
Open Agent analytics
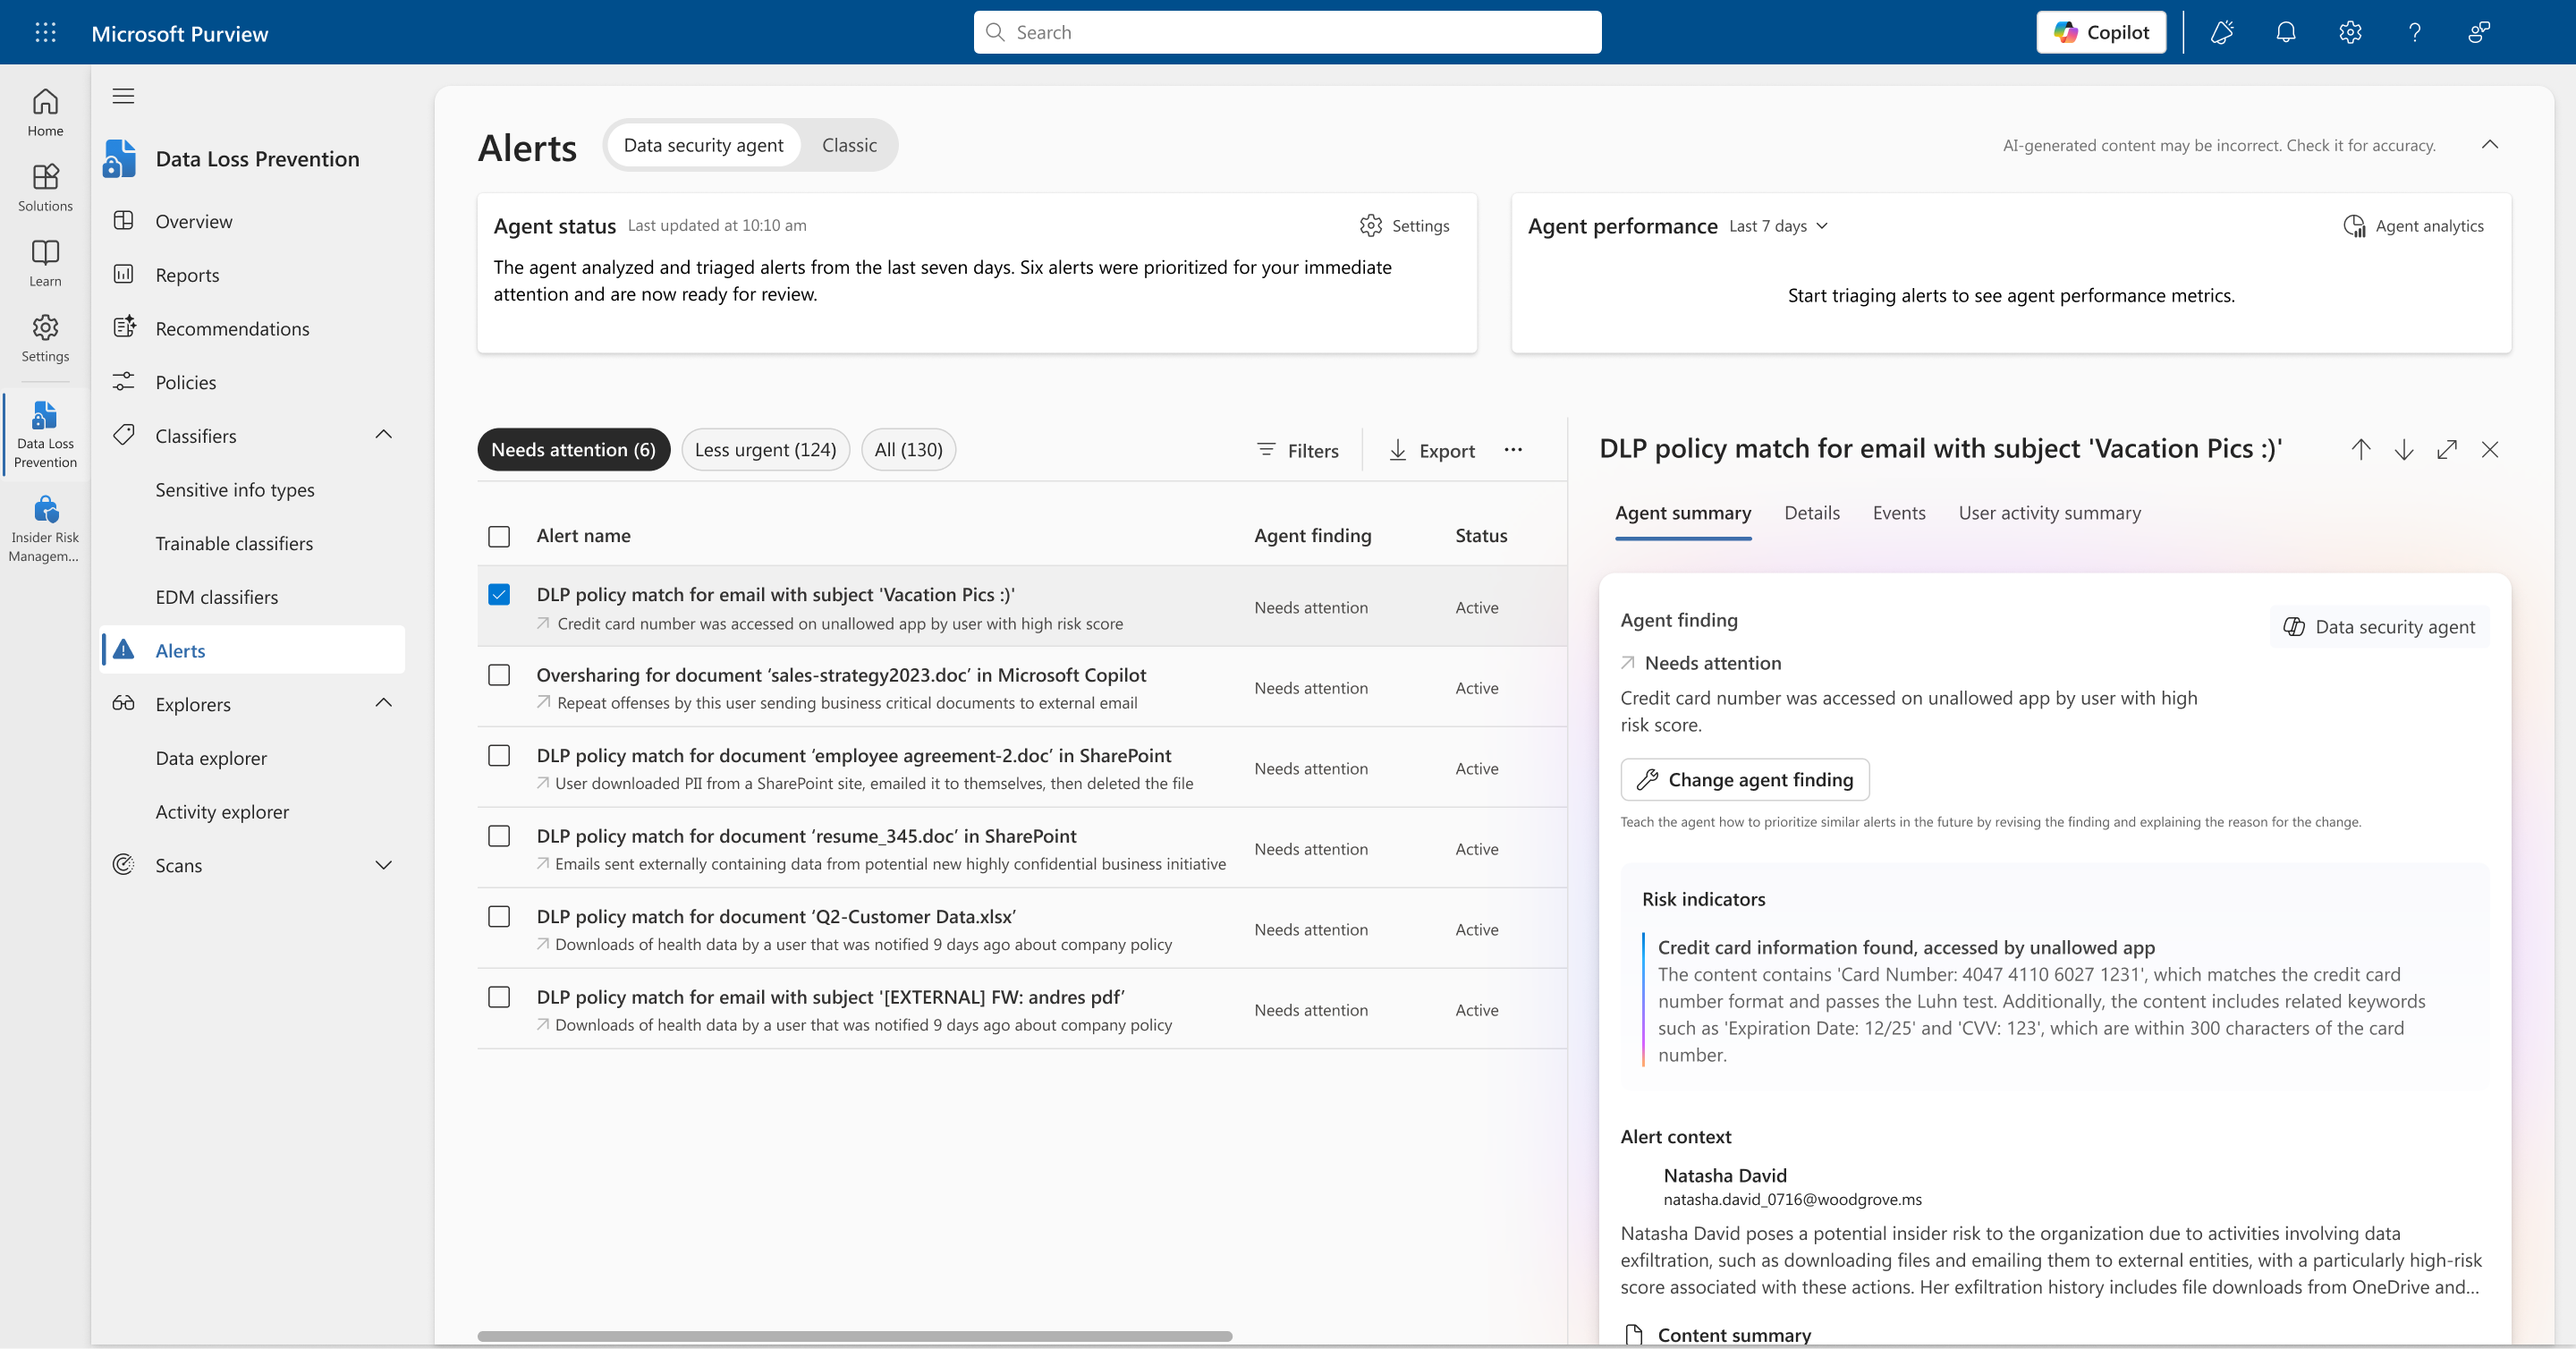point(2414,226)
